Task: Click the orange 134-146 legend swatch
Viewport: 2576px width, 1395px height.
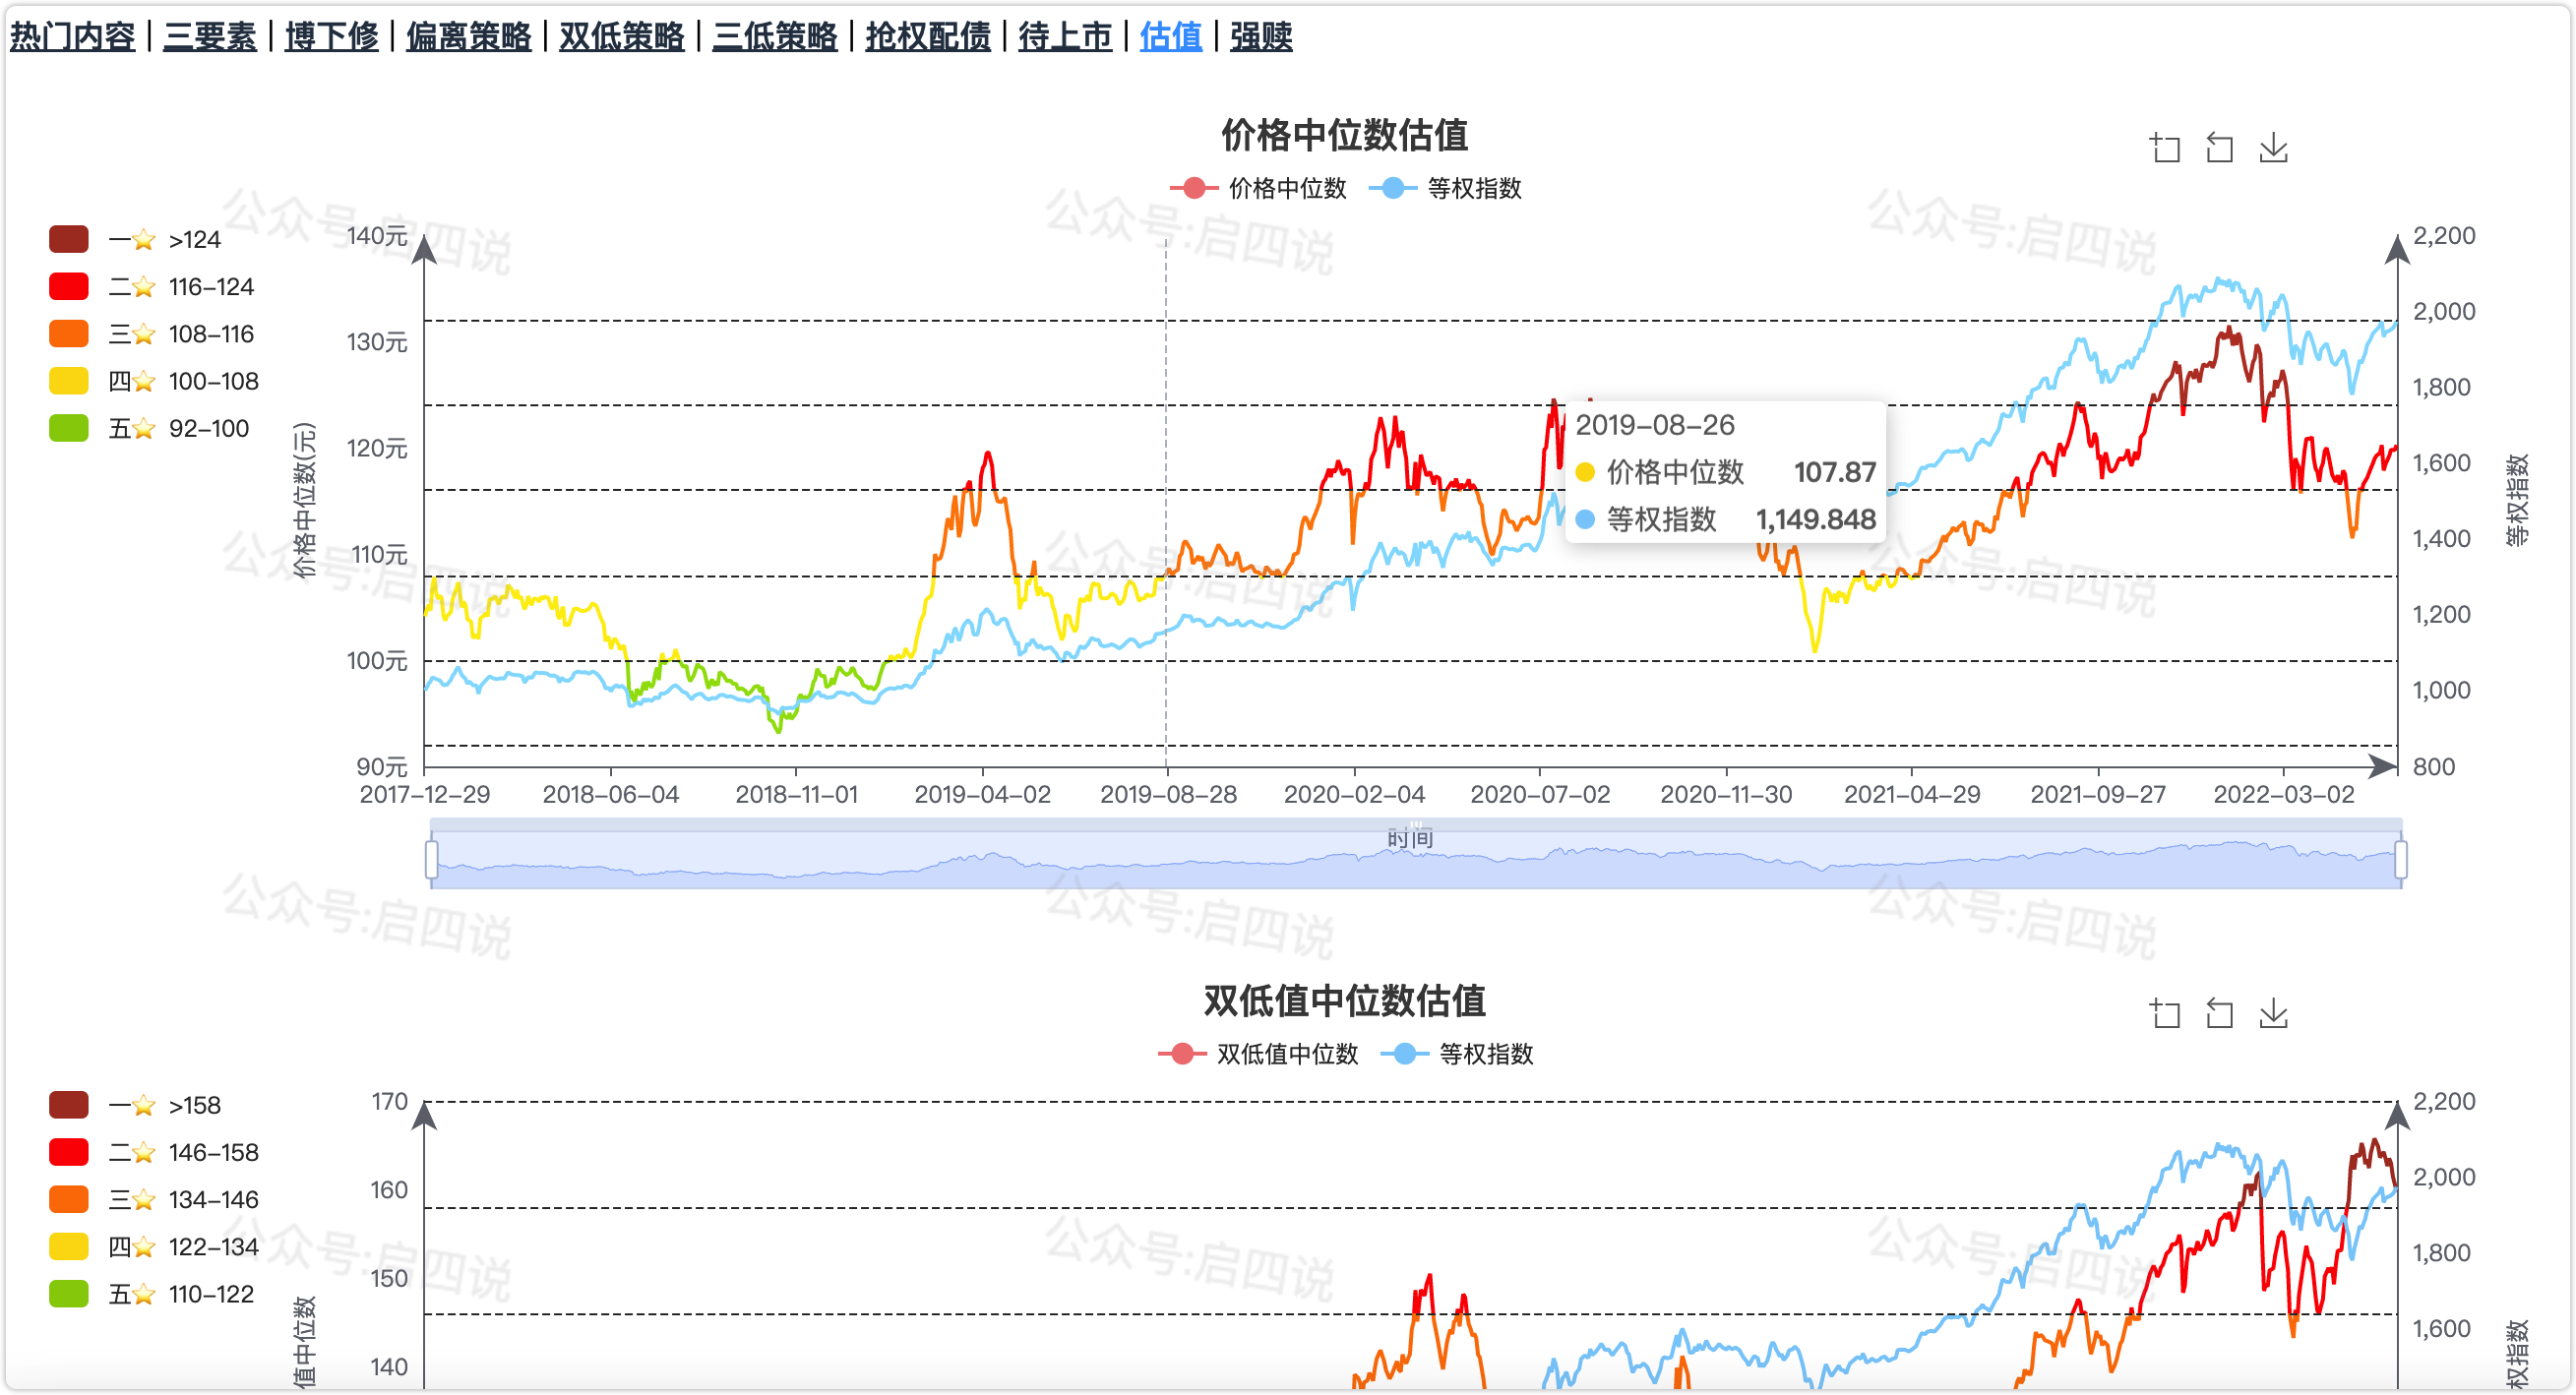Action: pos(69,1200)
